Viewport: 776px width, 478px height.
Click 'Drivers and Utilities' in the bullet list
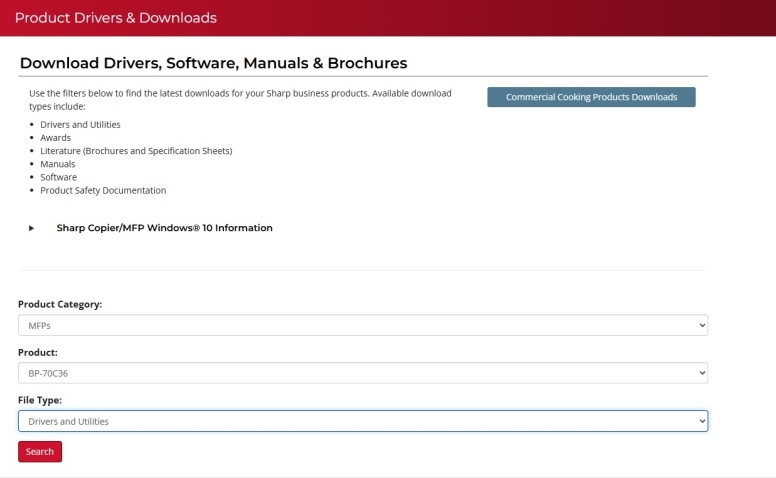coord(80,125)
